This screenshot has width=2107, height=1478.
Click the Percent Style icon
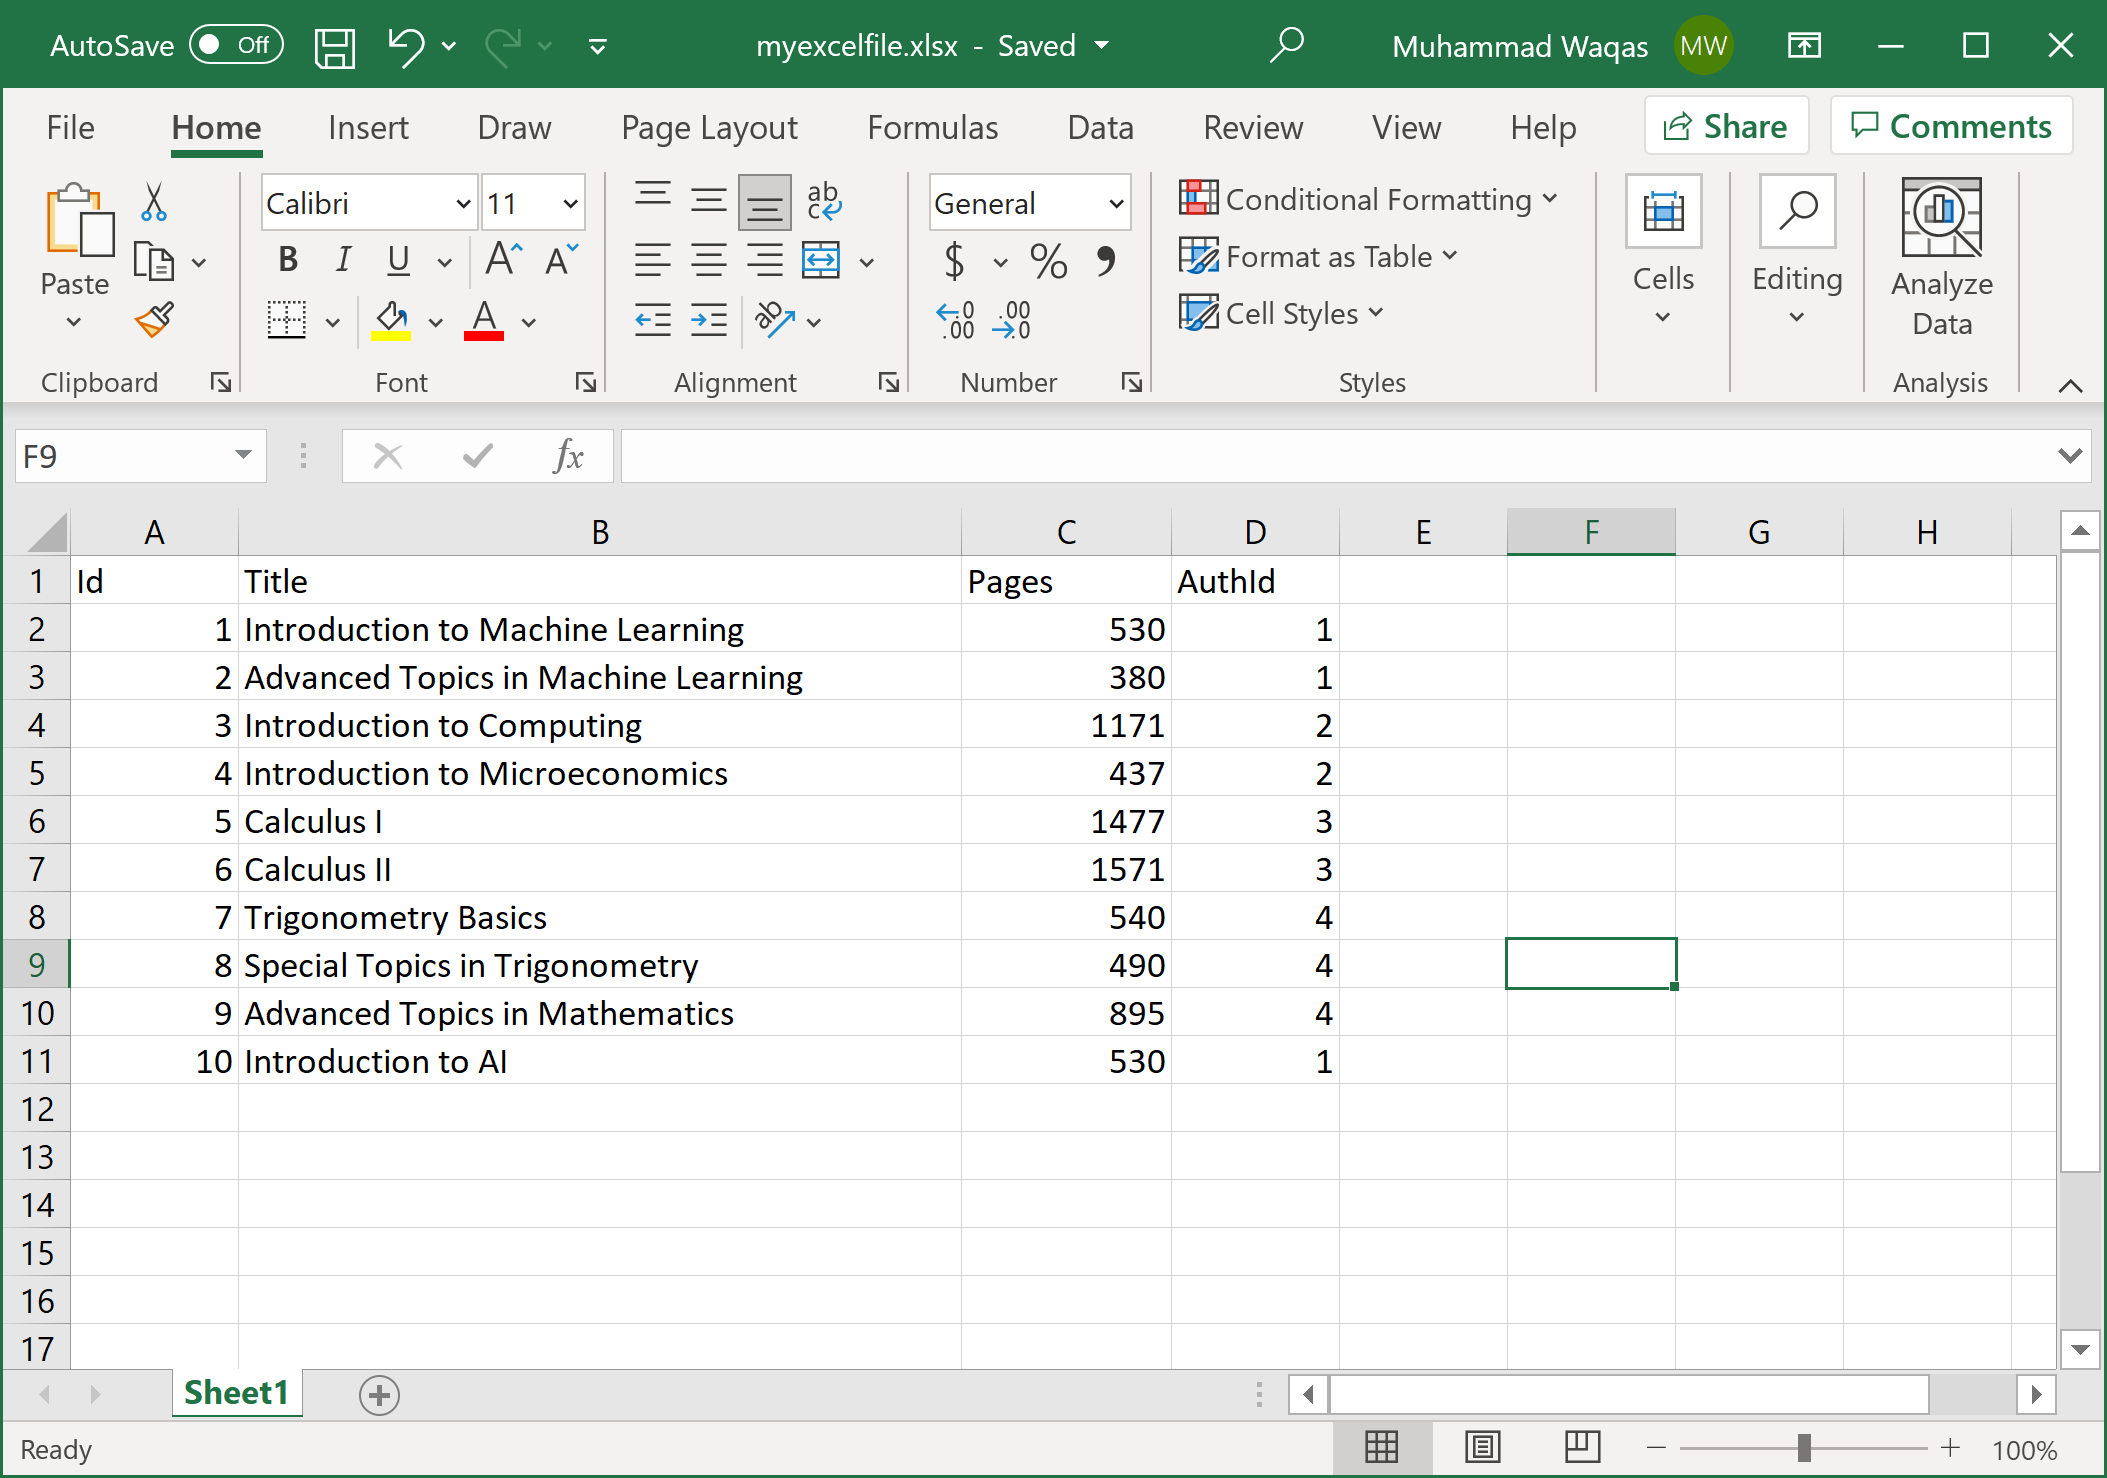[1048, 261]
